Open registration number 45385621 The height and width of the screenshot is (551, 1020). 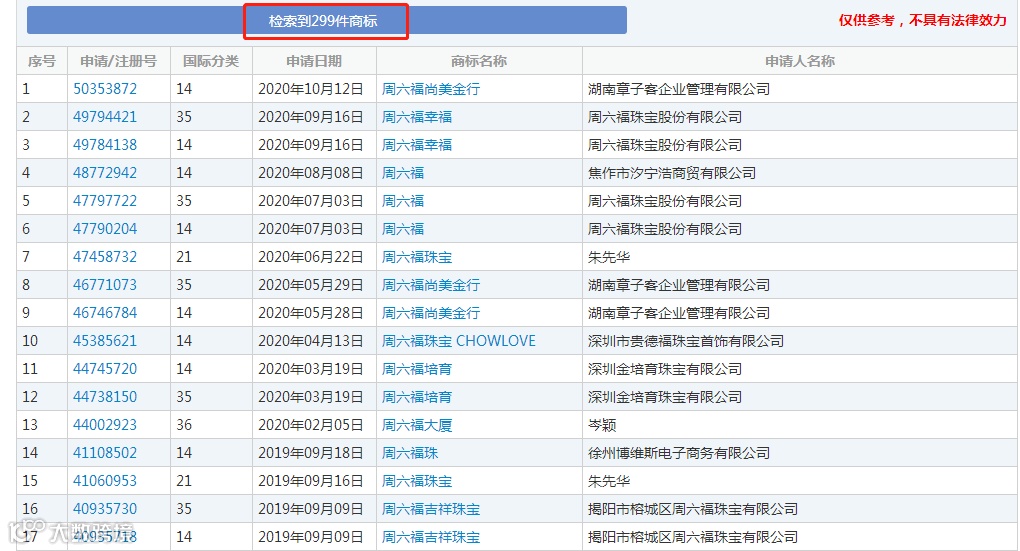105,340
